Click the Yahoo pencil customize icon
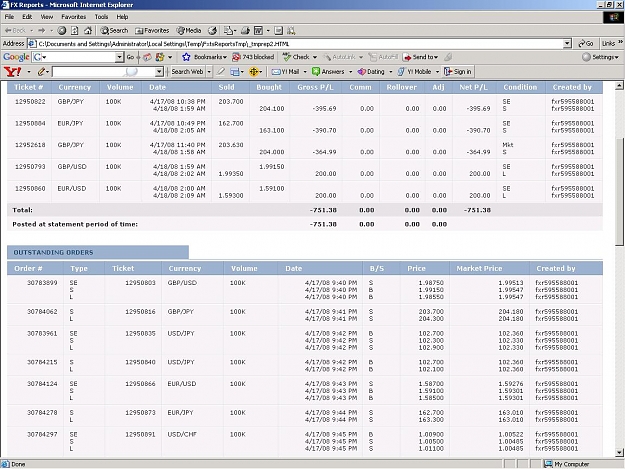 pos(41,72)
